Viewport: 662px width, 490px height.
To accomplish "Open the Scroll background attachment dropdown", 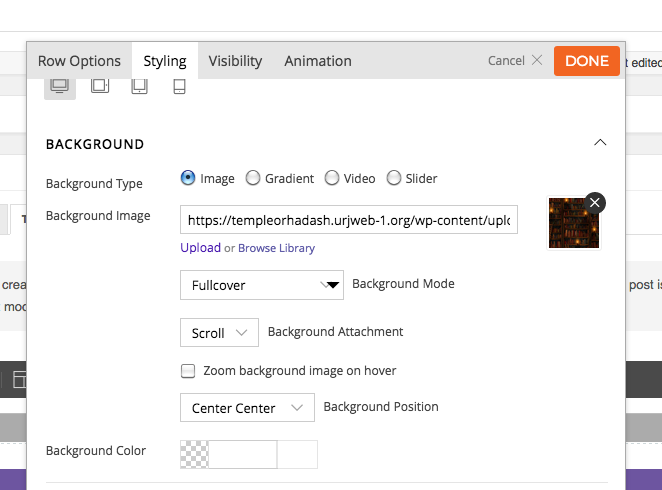I will pyautogui.click(x=218, y=333).
